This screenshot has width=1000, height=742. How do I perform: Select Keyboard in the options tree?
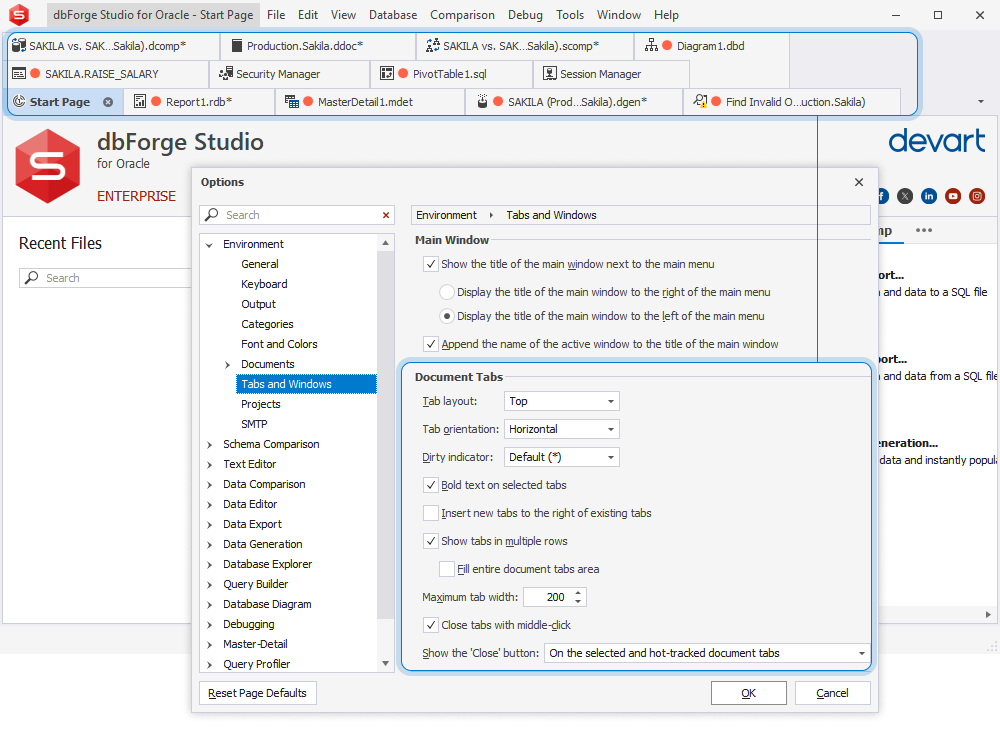264,284
